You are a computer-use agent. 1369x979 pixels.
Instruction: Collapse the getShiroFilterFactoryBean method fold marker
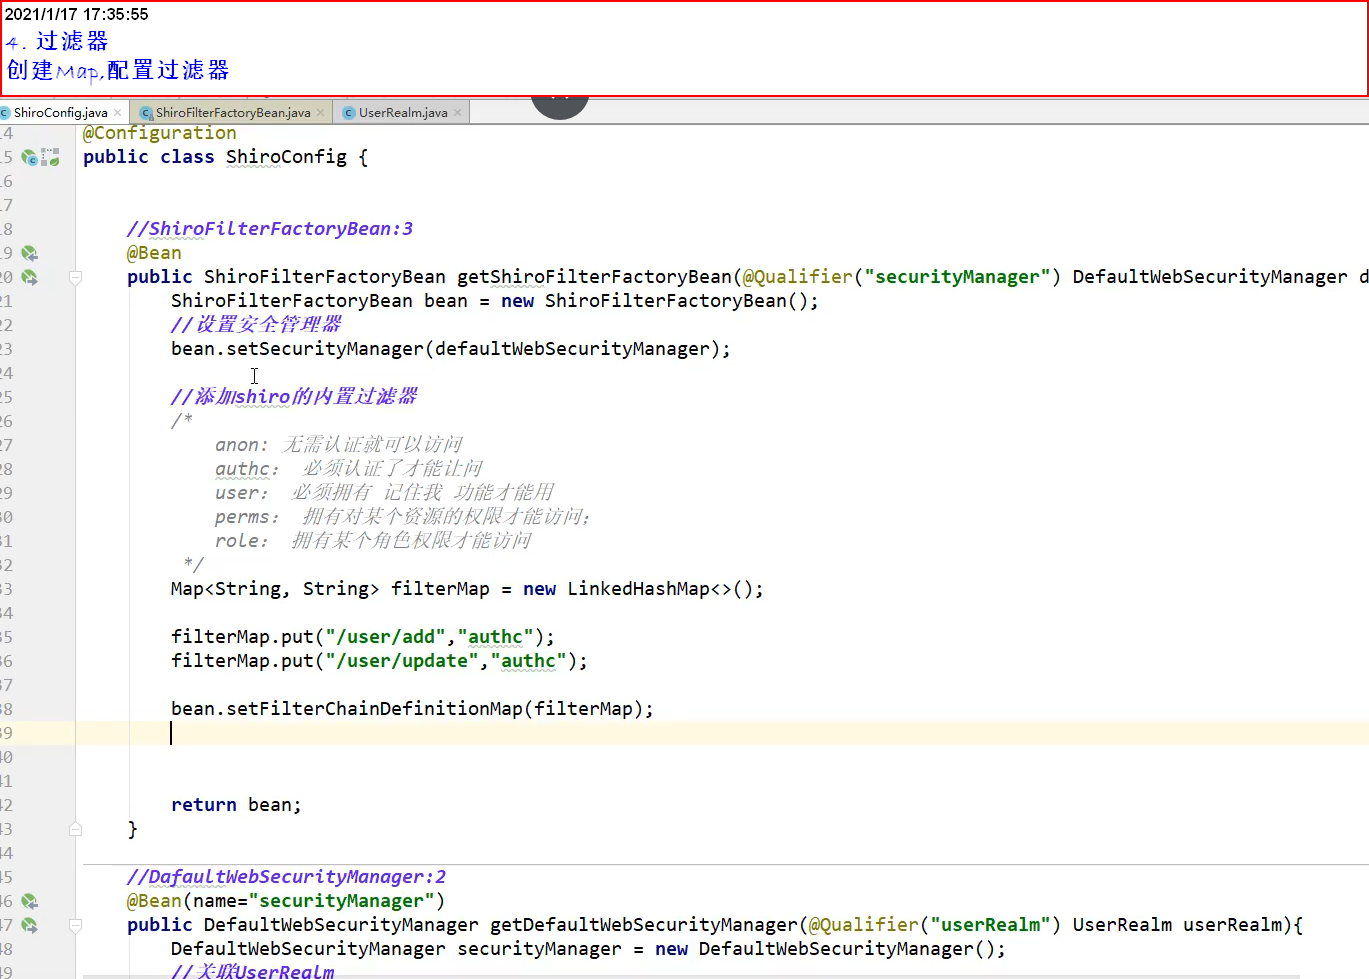[76, 277]
